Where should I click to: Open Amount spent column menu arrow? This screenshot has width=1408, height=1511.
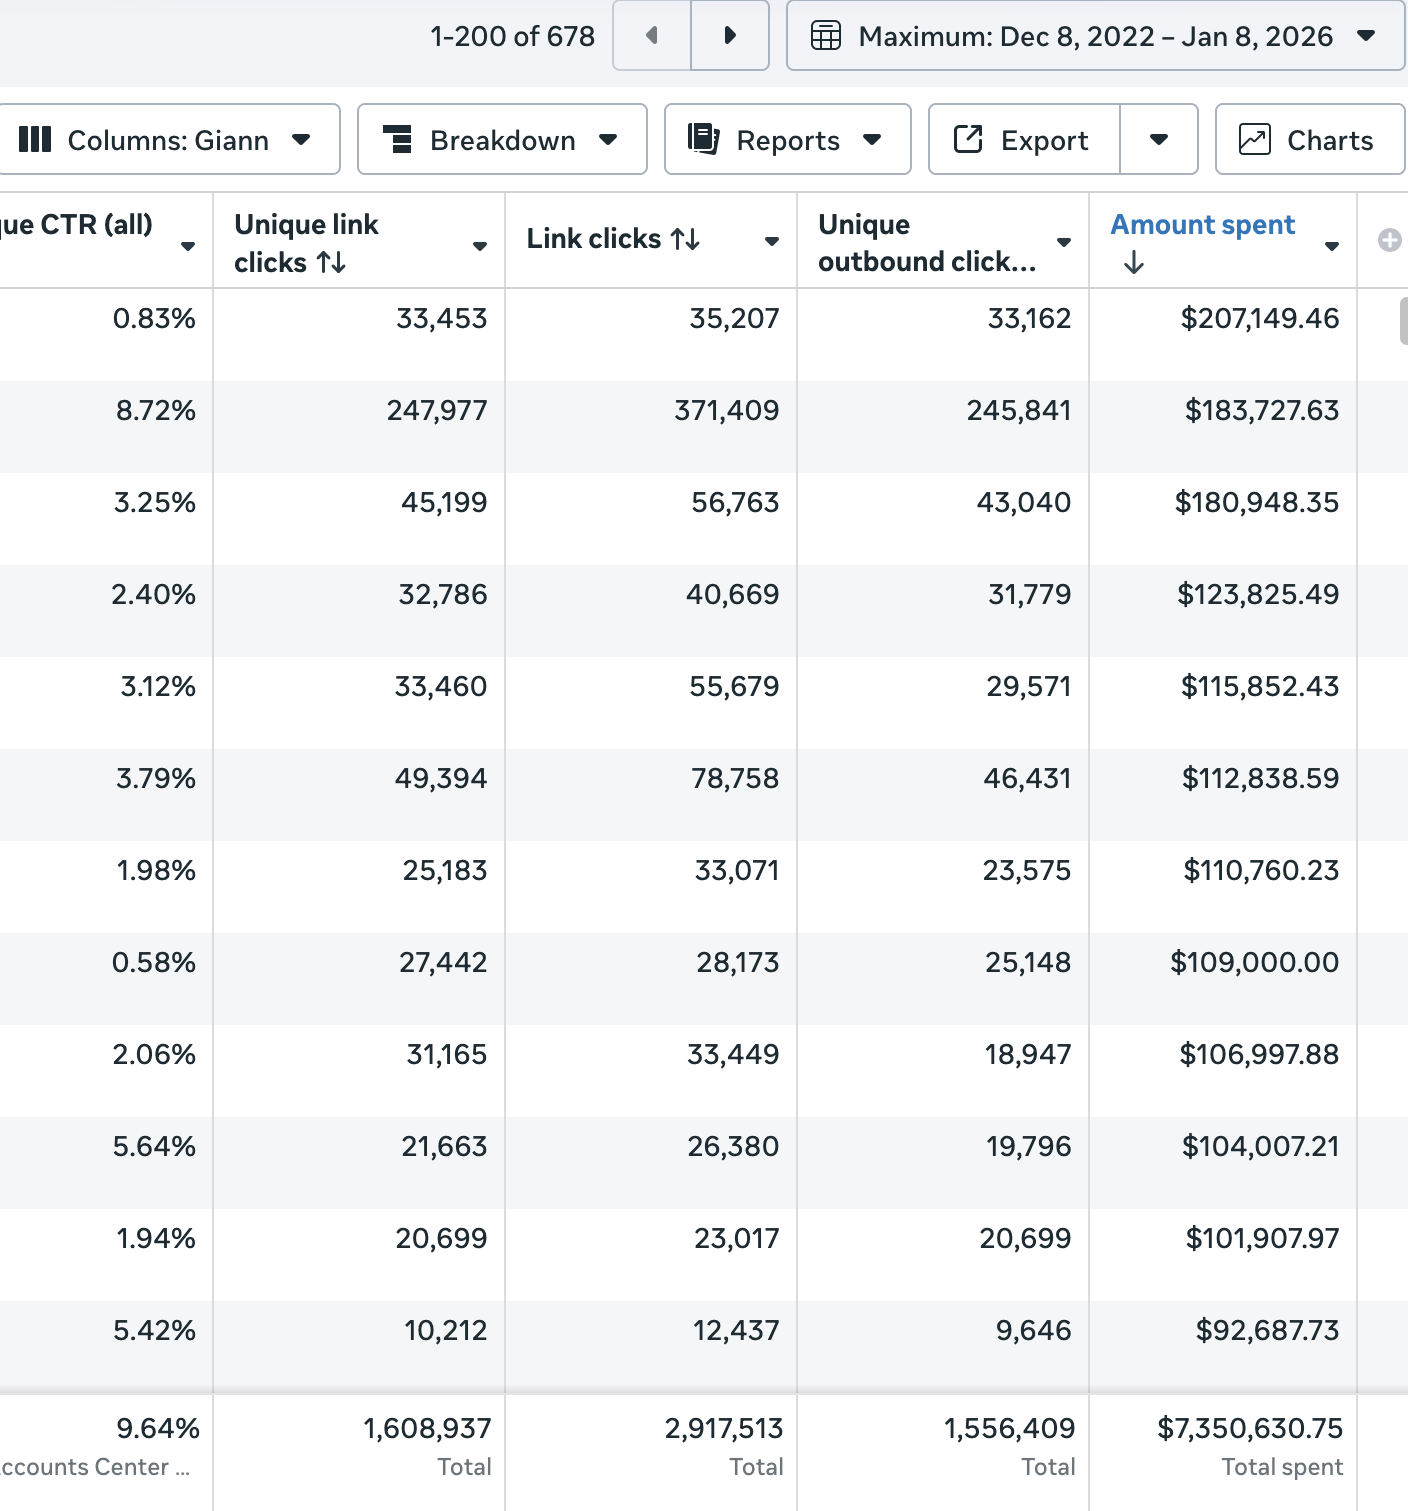pyautogui.click(x=1332, y=247)
